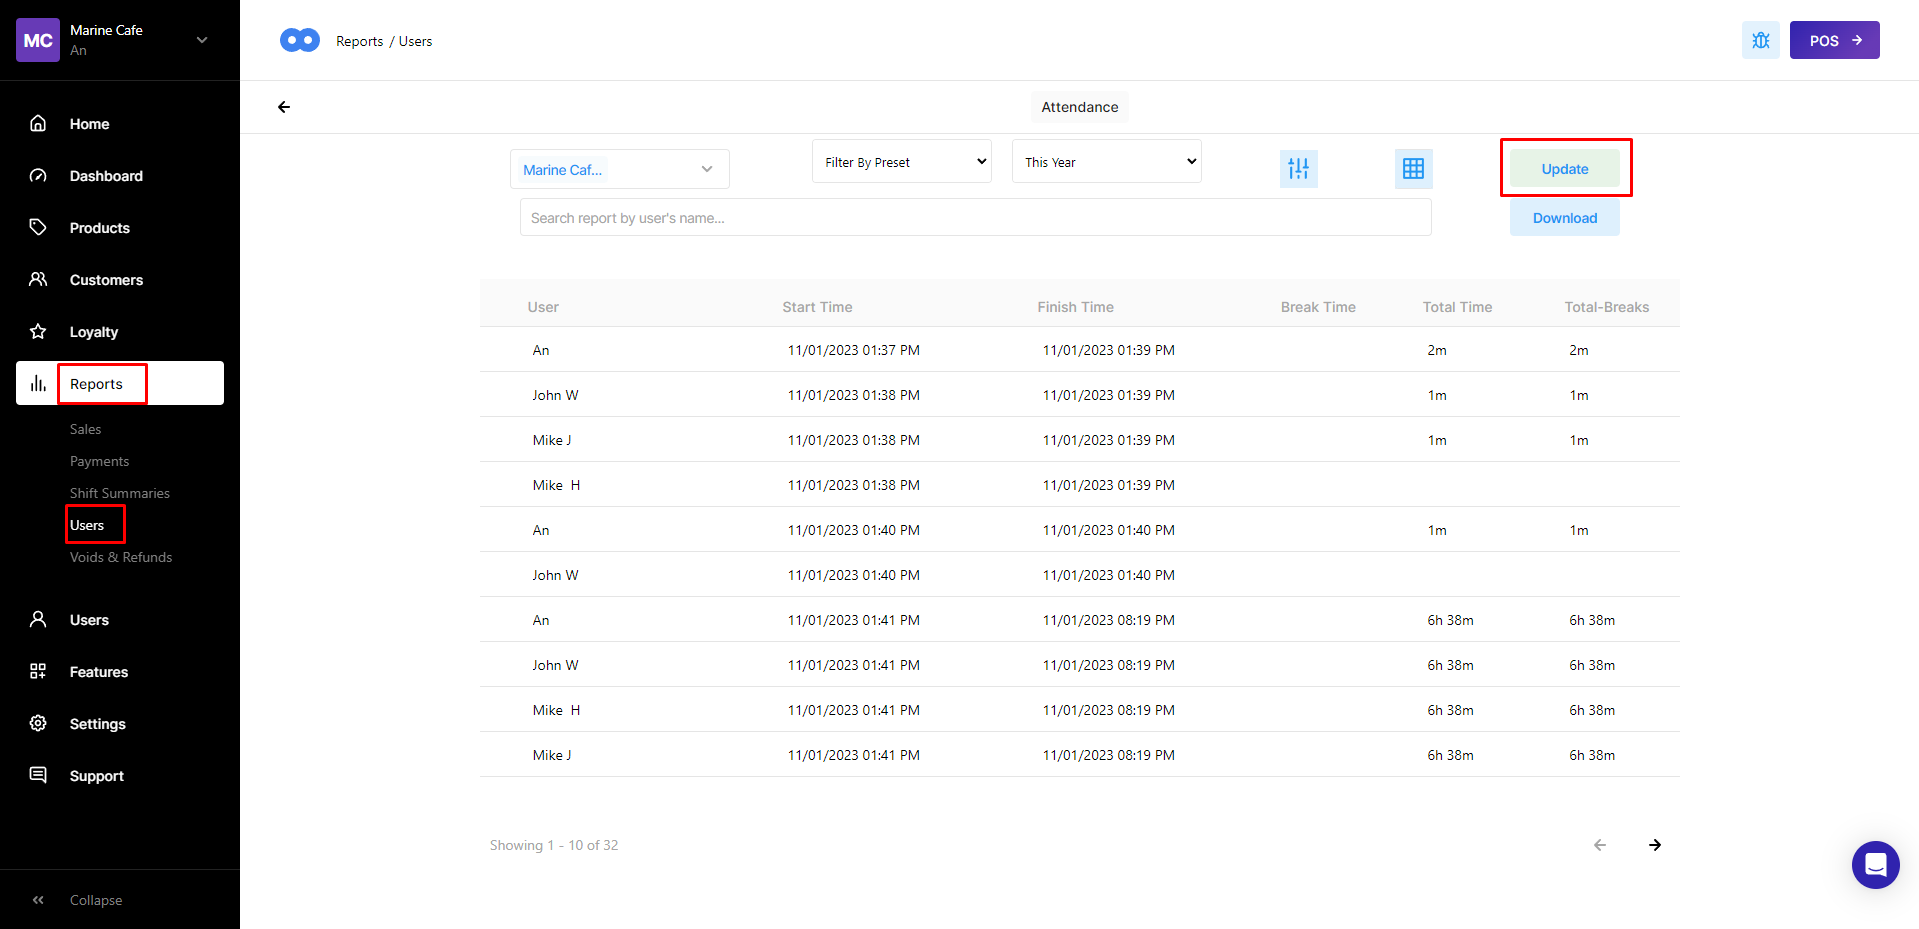Click the Finish Time column header
Viewport: 1919px width, 929px height.
[1075, 307]
